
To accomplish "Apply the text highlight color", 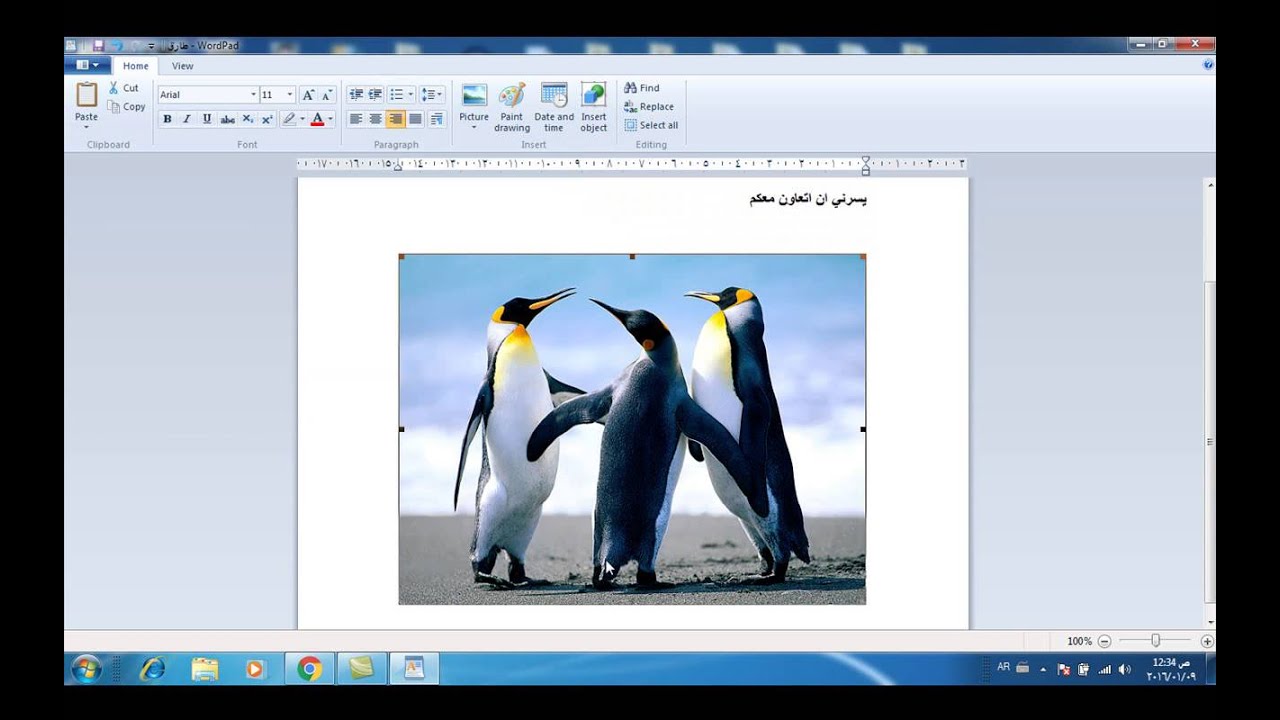I will coord(289,119).
